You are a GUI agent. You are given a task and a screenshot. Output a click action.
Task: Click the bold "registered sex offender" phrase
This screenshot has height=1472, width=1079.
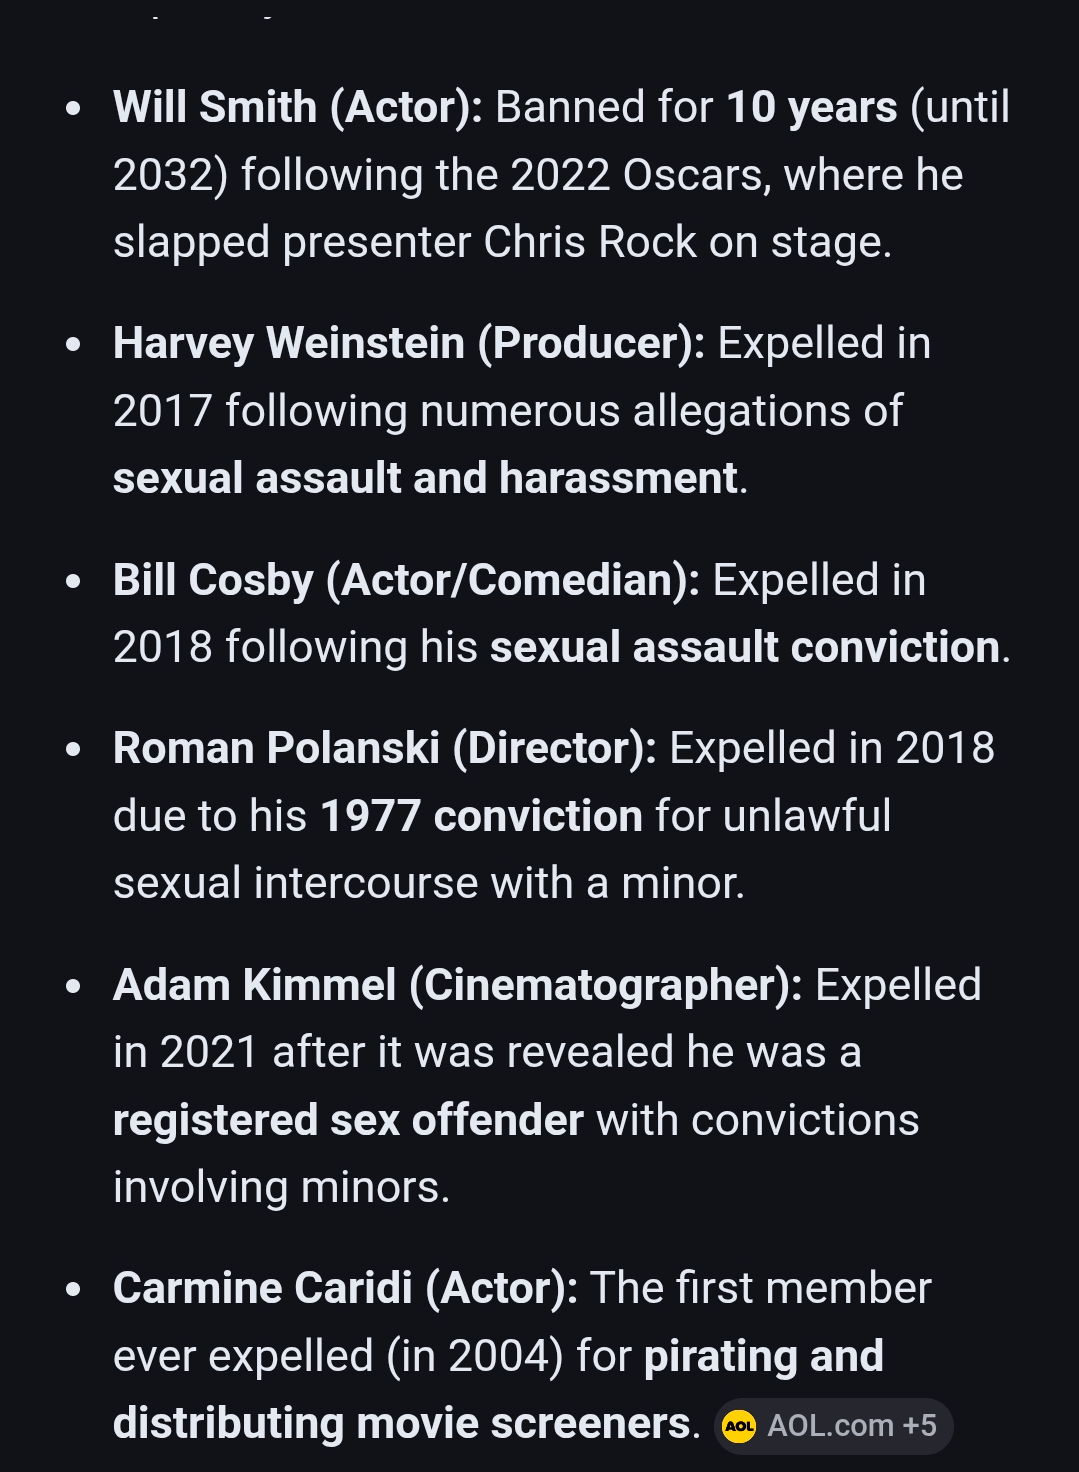[348, 1120]
